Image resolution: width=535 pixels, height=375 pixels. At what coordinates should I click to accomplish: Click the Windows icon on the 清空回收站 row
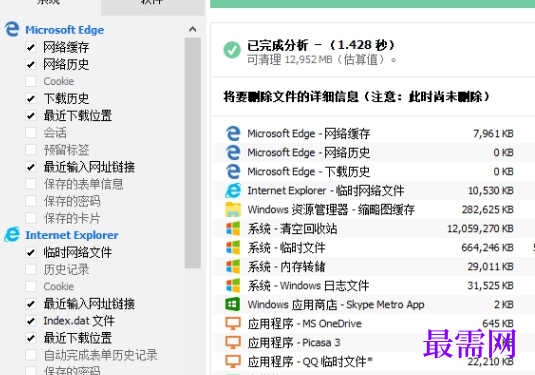(x=233, y=229)
